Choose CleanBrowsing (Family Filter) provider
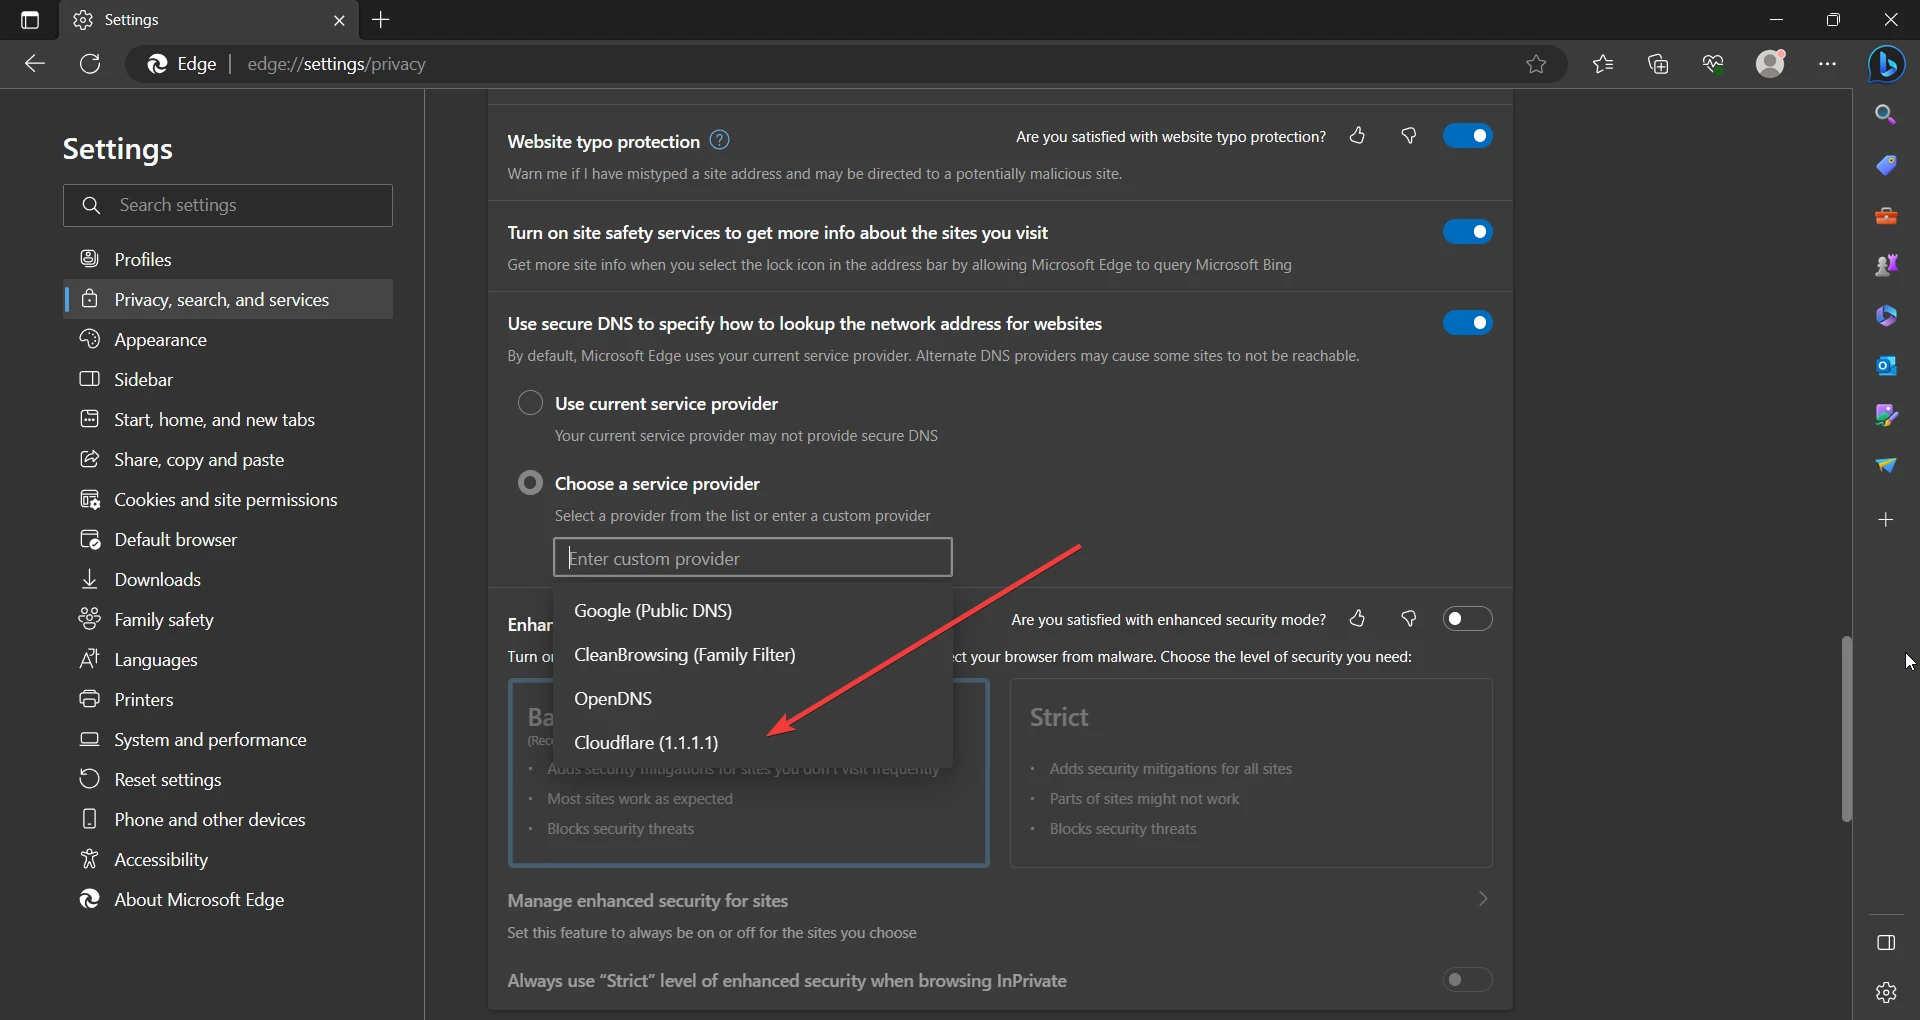The image size is (1920, 1020). (x=753, y=655)
